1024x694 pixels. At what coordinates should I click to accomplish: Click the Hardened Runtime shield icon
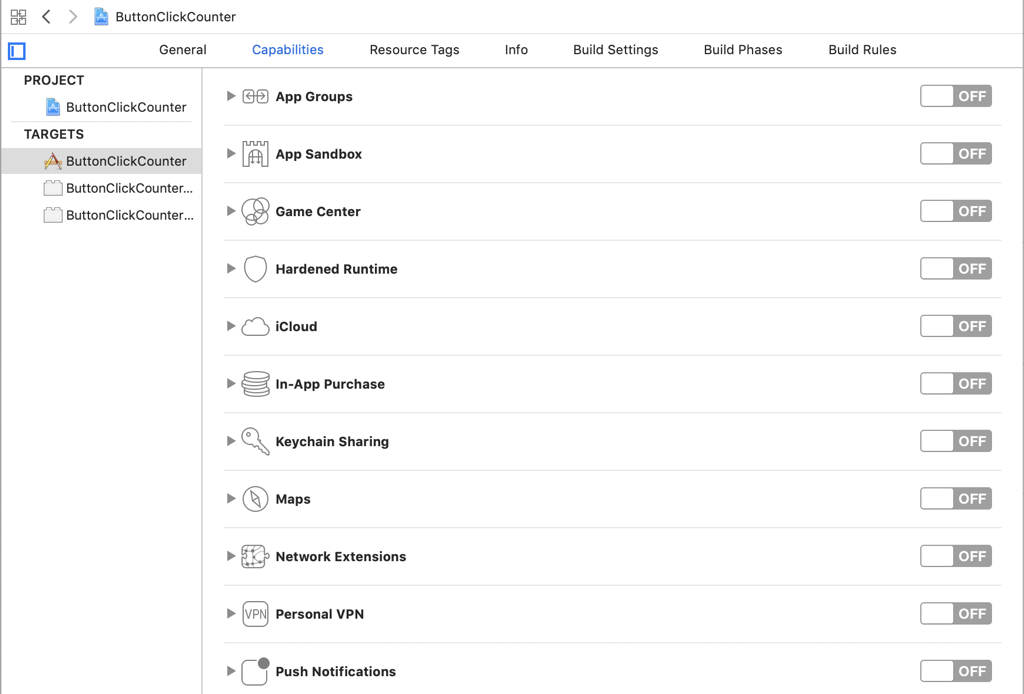pyautogui.click(x=255, y=269)
